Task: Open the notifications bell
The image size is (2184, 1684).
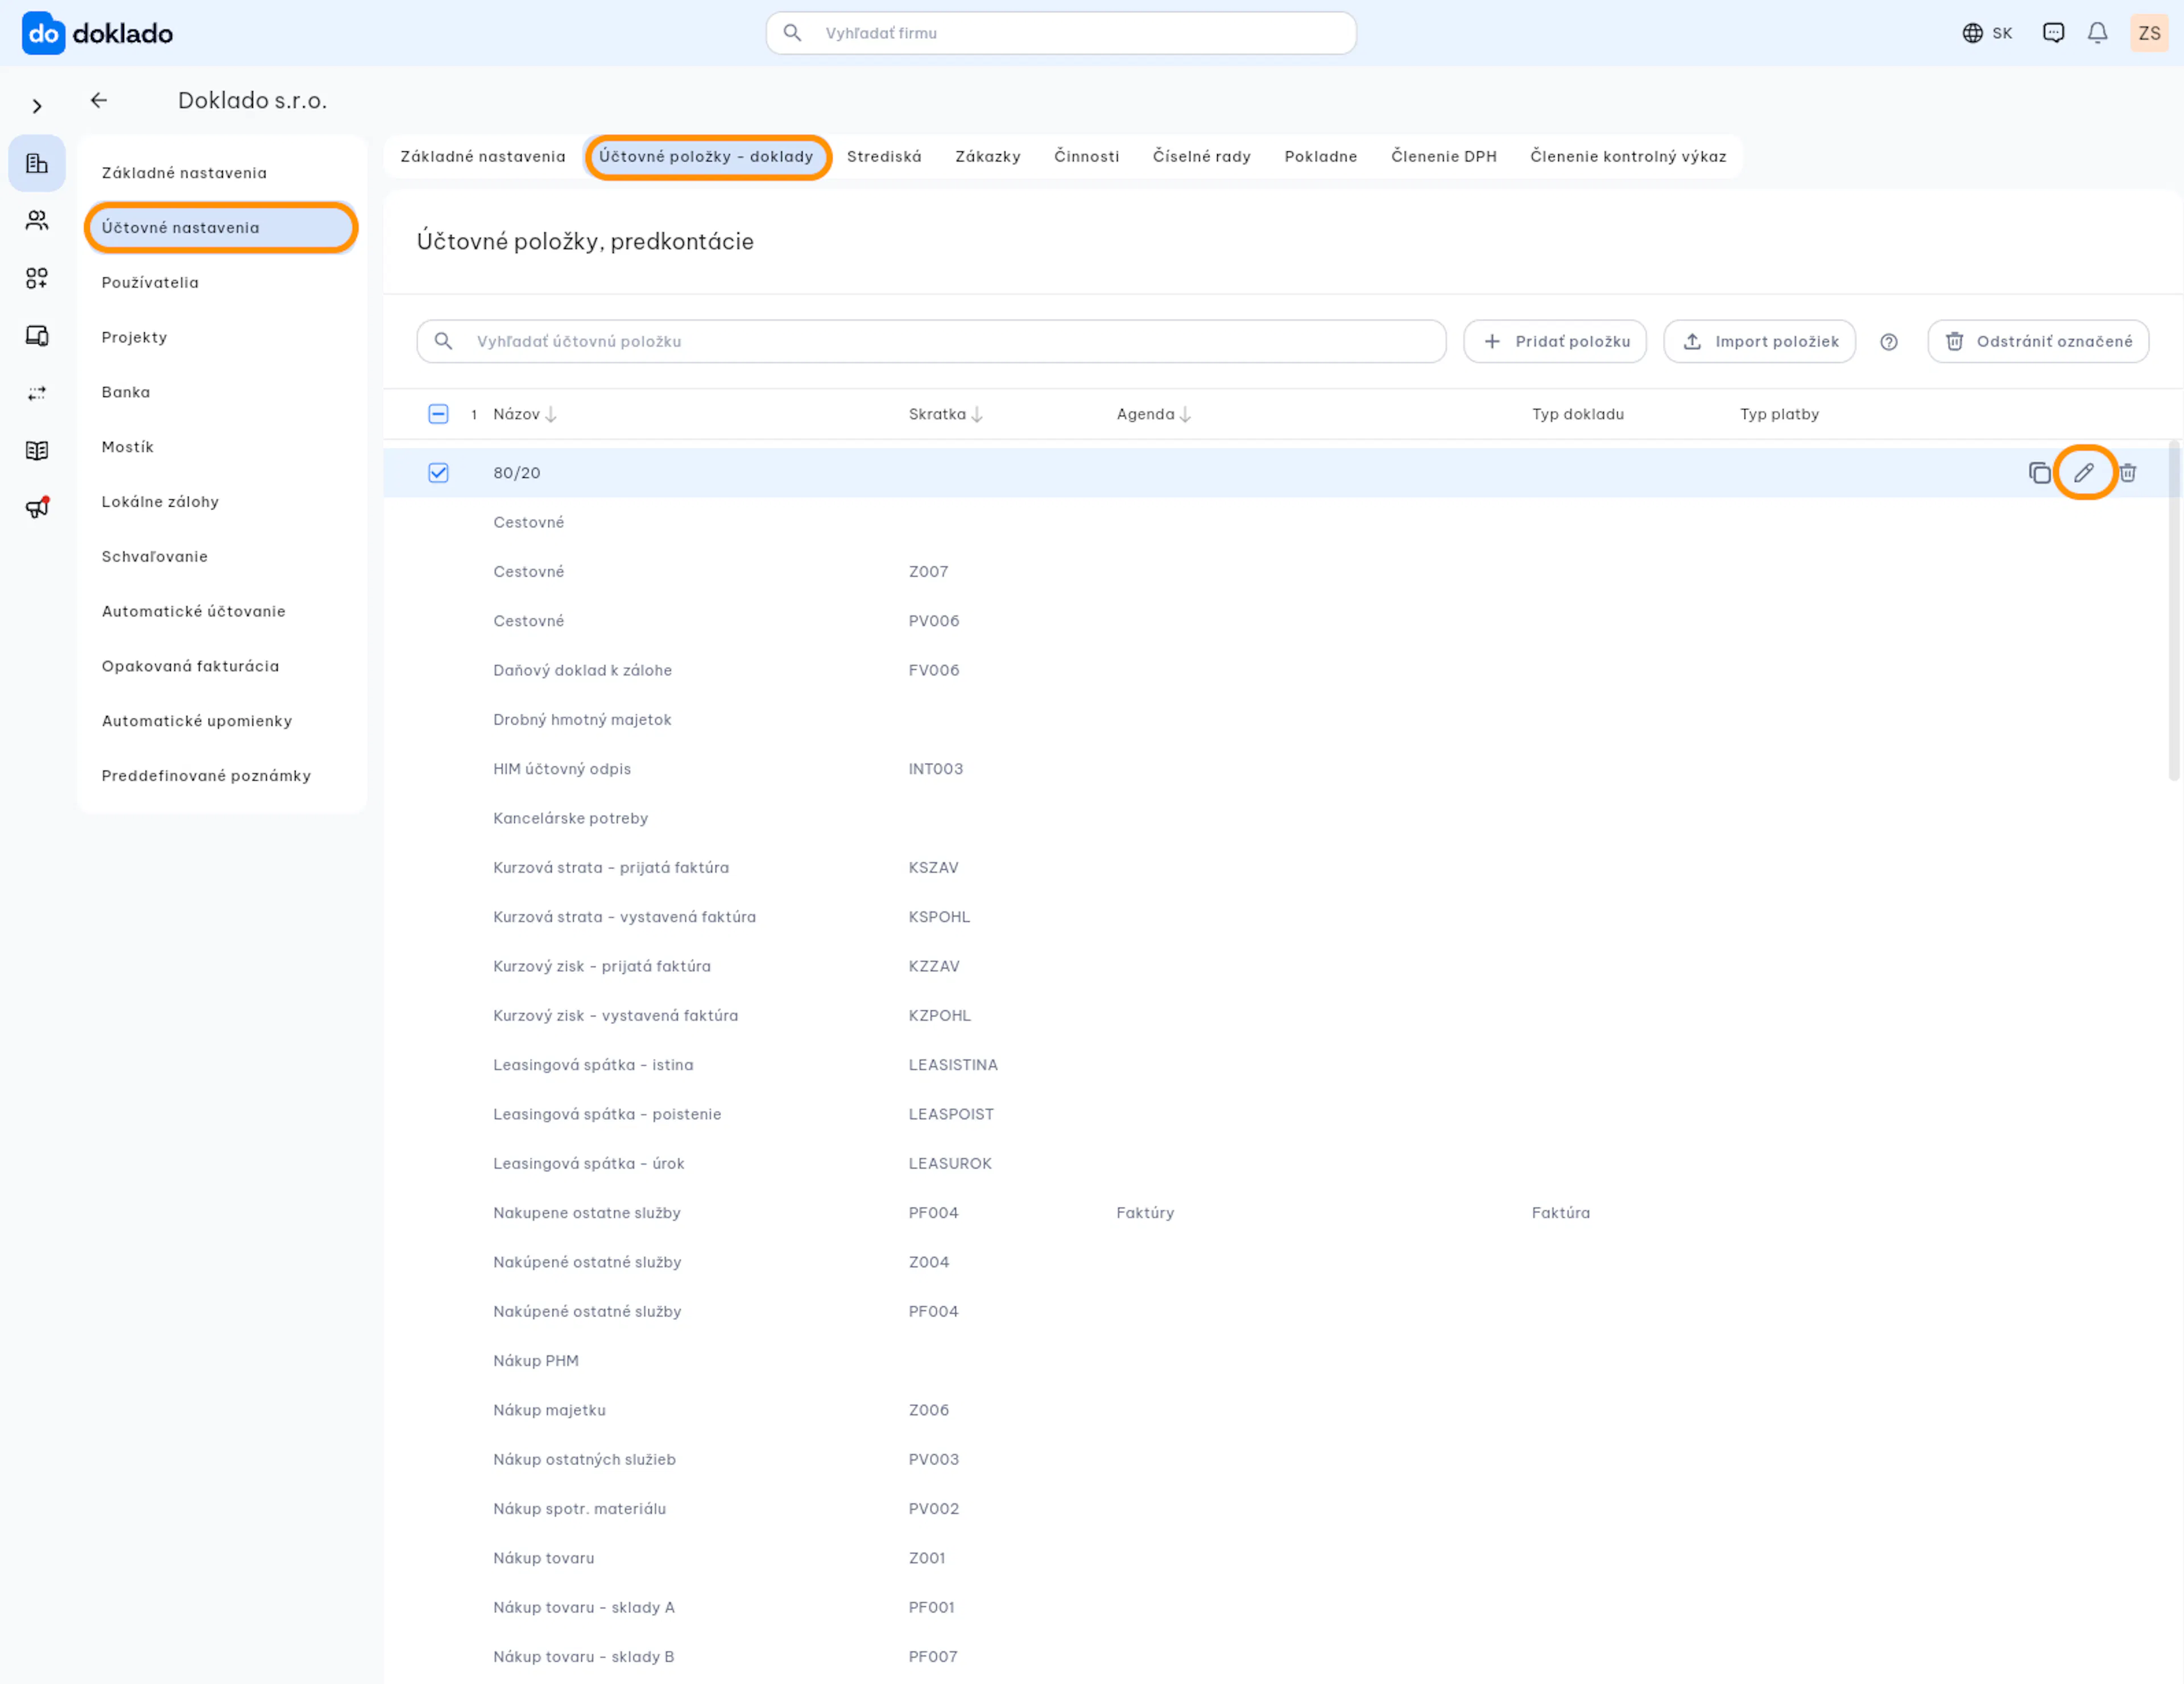Action: 2097,33
